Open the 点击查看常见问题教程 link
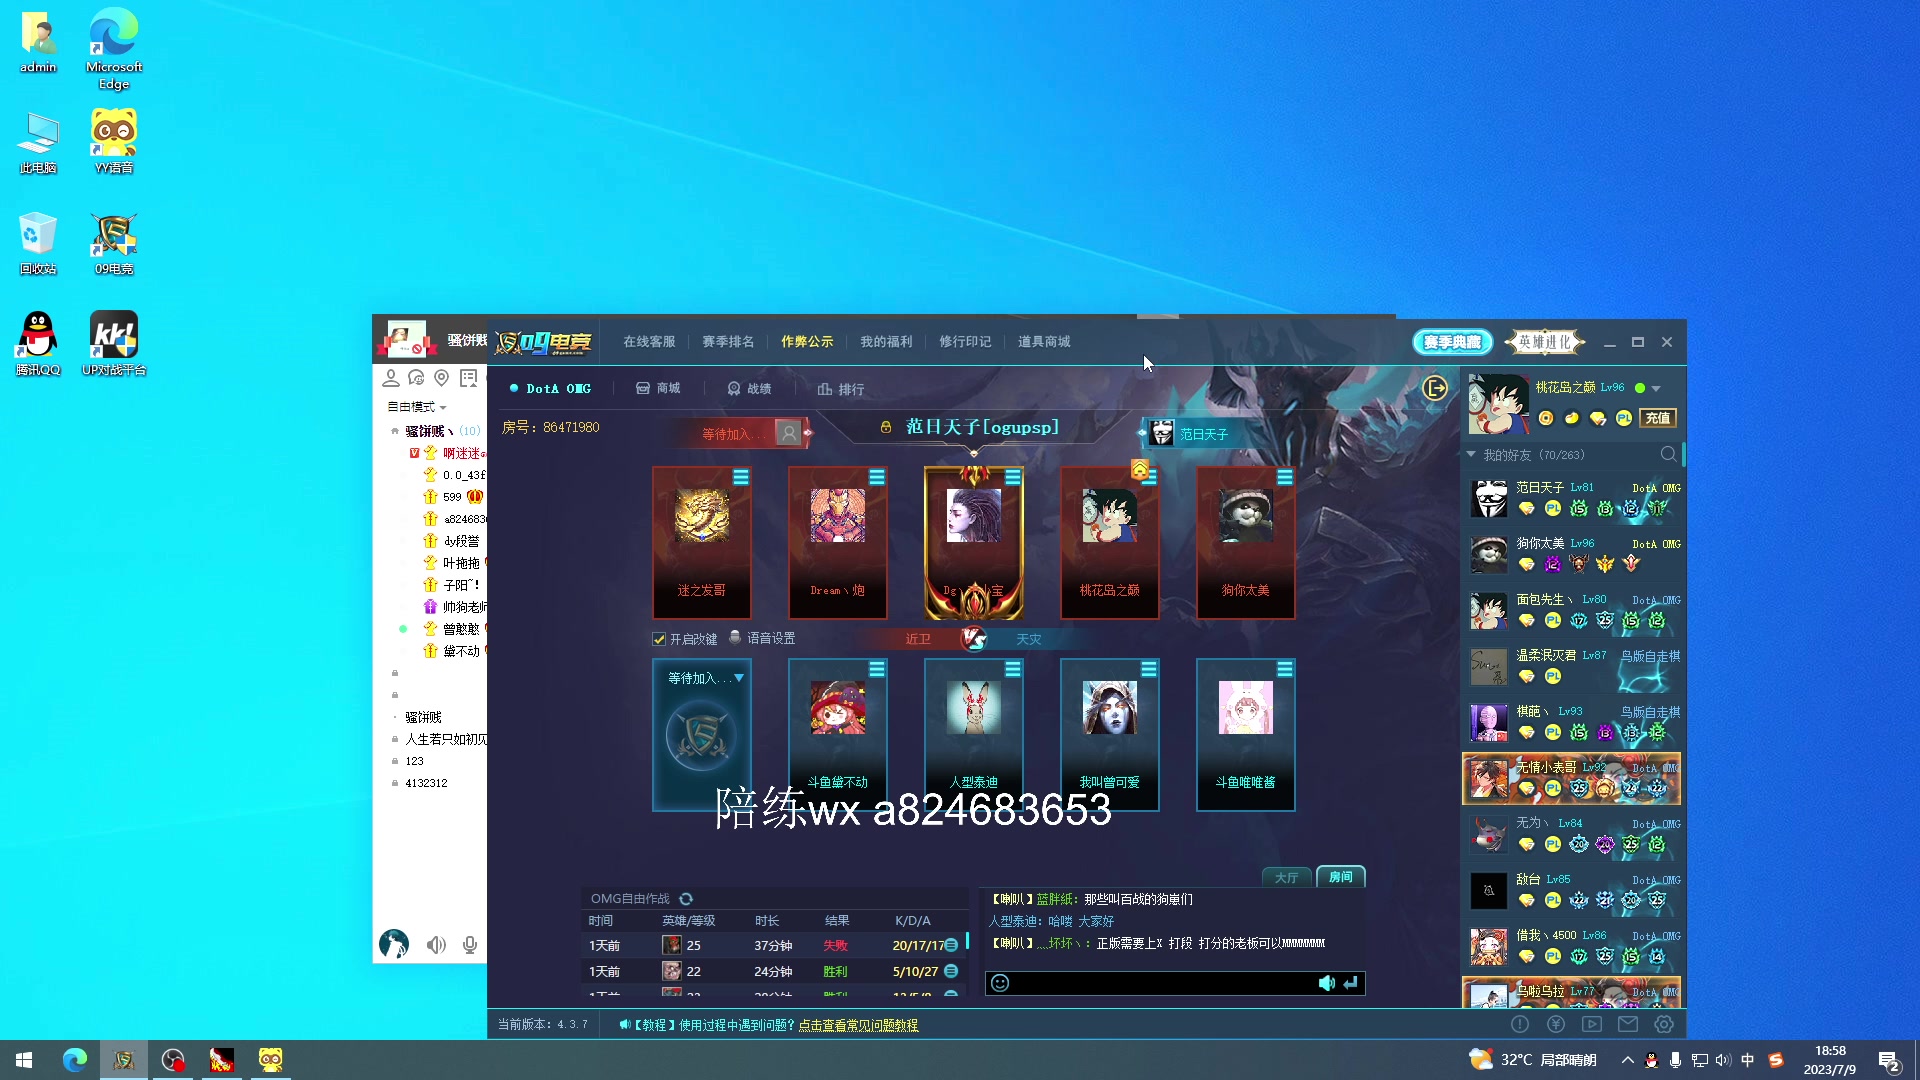Image resolution: width=1920 pixels, height=1080 pixels. coord(858,1025)
